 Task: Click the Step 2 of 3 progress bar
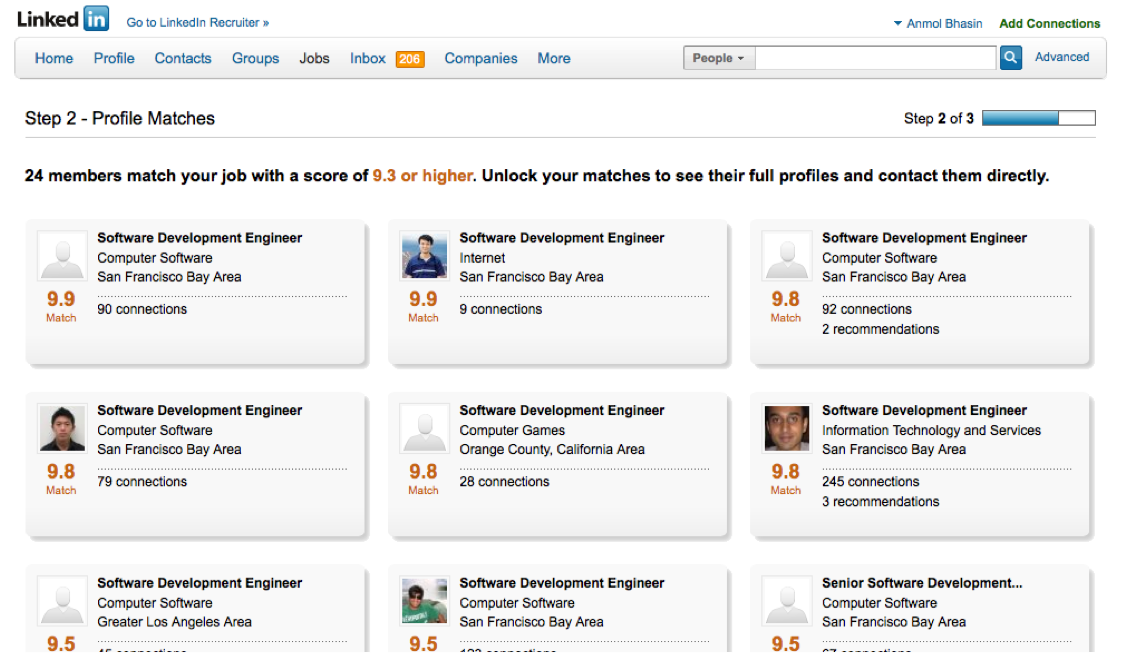coord(1038,118)
